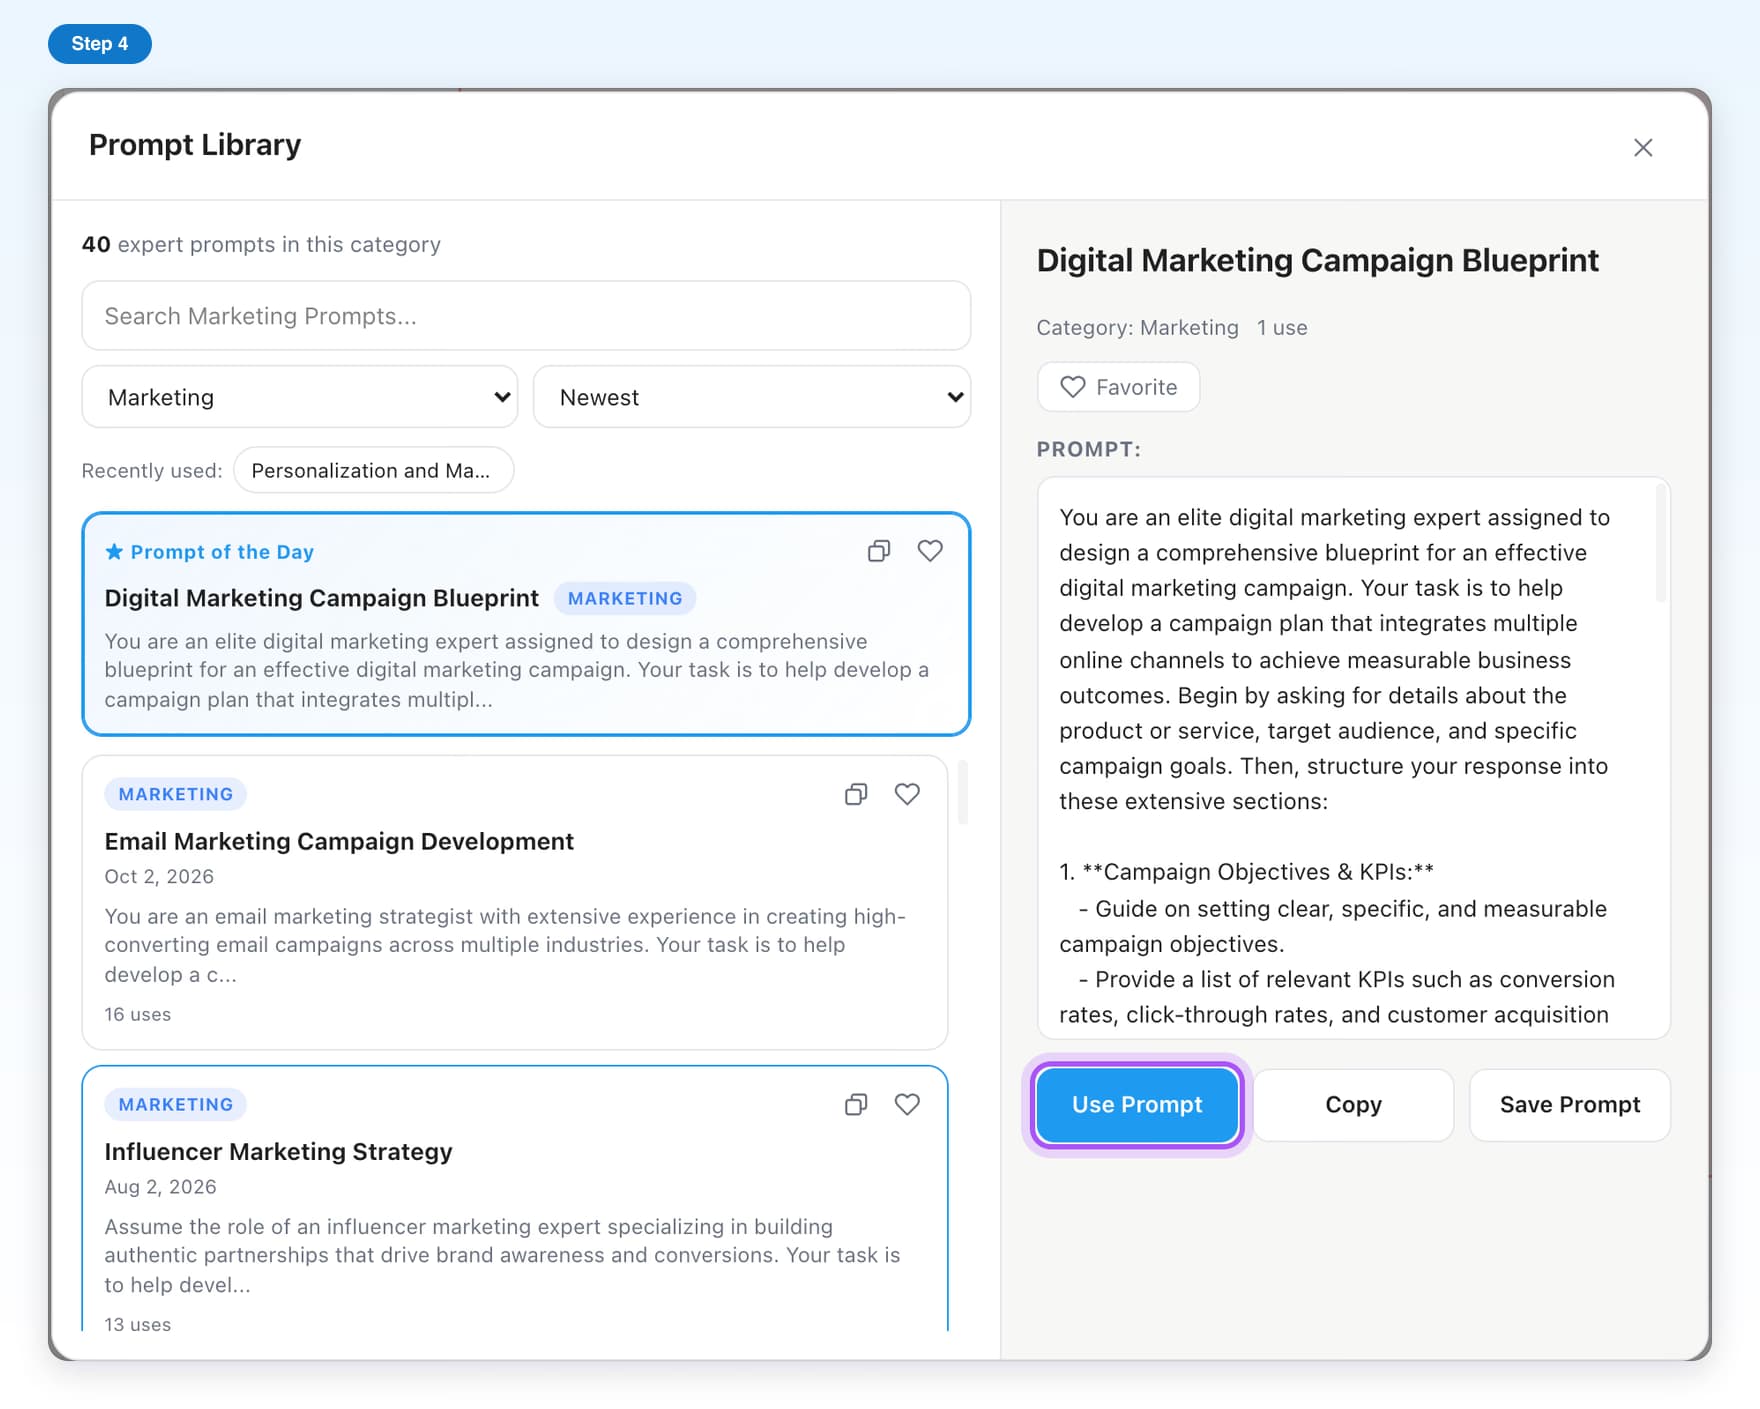Viewport: 1760px width, 1409px height.
Task: Favorite the Digital Marketing Campaign Blueprint card
Action: tap(930, 551)
